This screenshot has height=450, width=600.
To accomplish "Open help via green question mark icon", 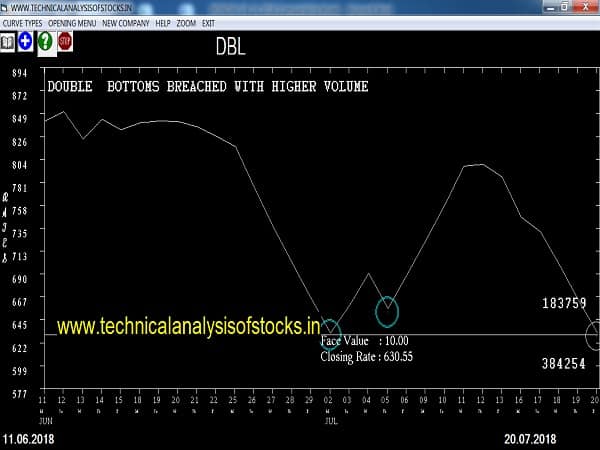I will coord(45,42).
